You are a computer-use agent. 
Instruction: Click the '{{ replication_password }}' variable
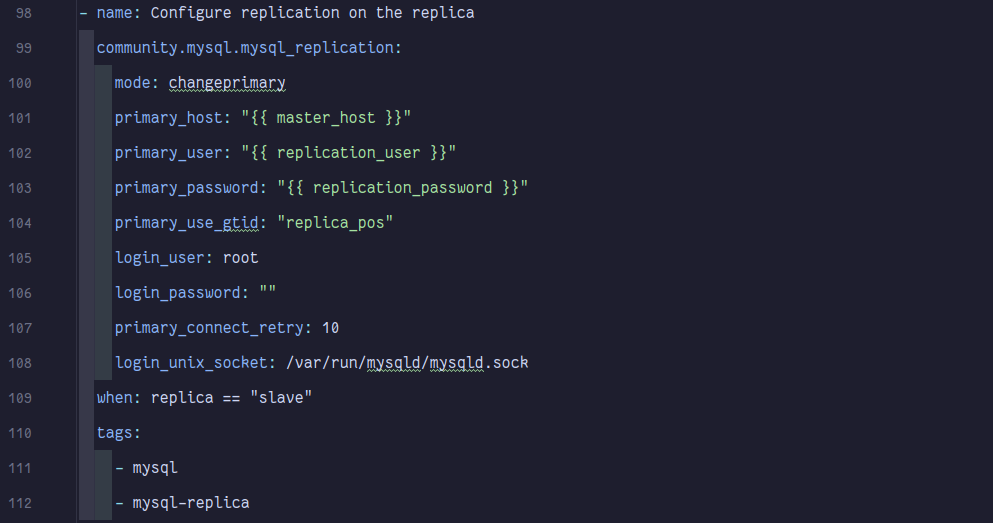(402, 188)
